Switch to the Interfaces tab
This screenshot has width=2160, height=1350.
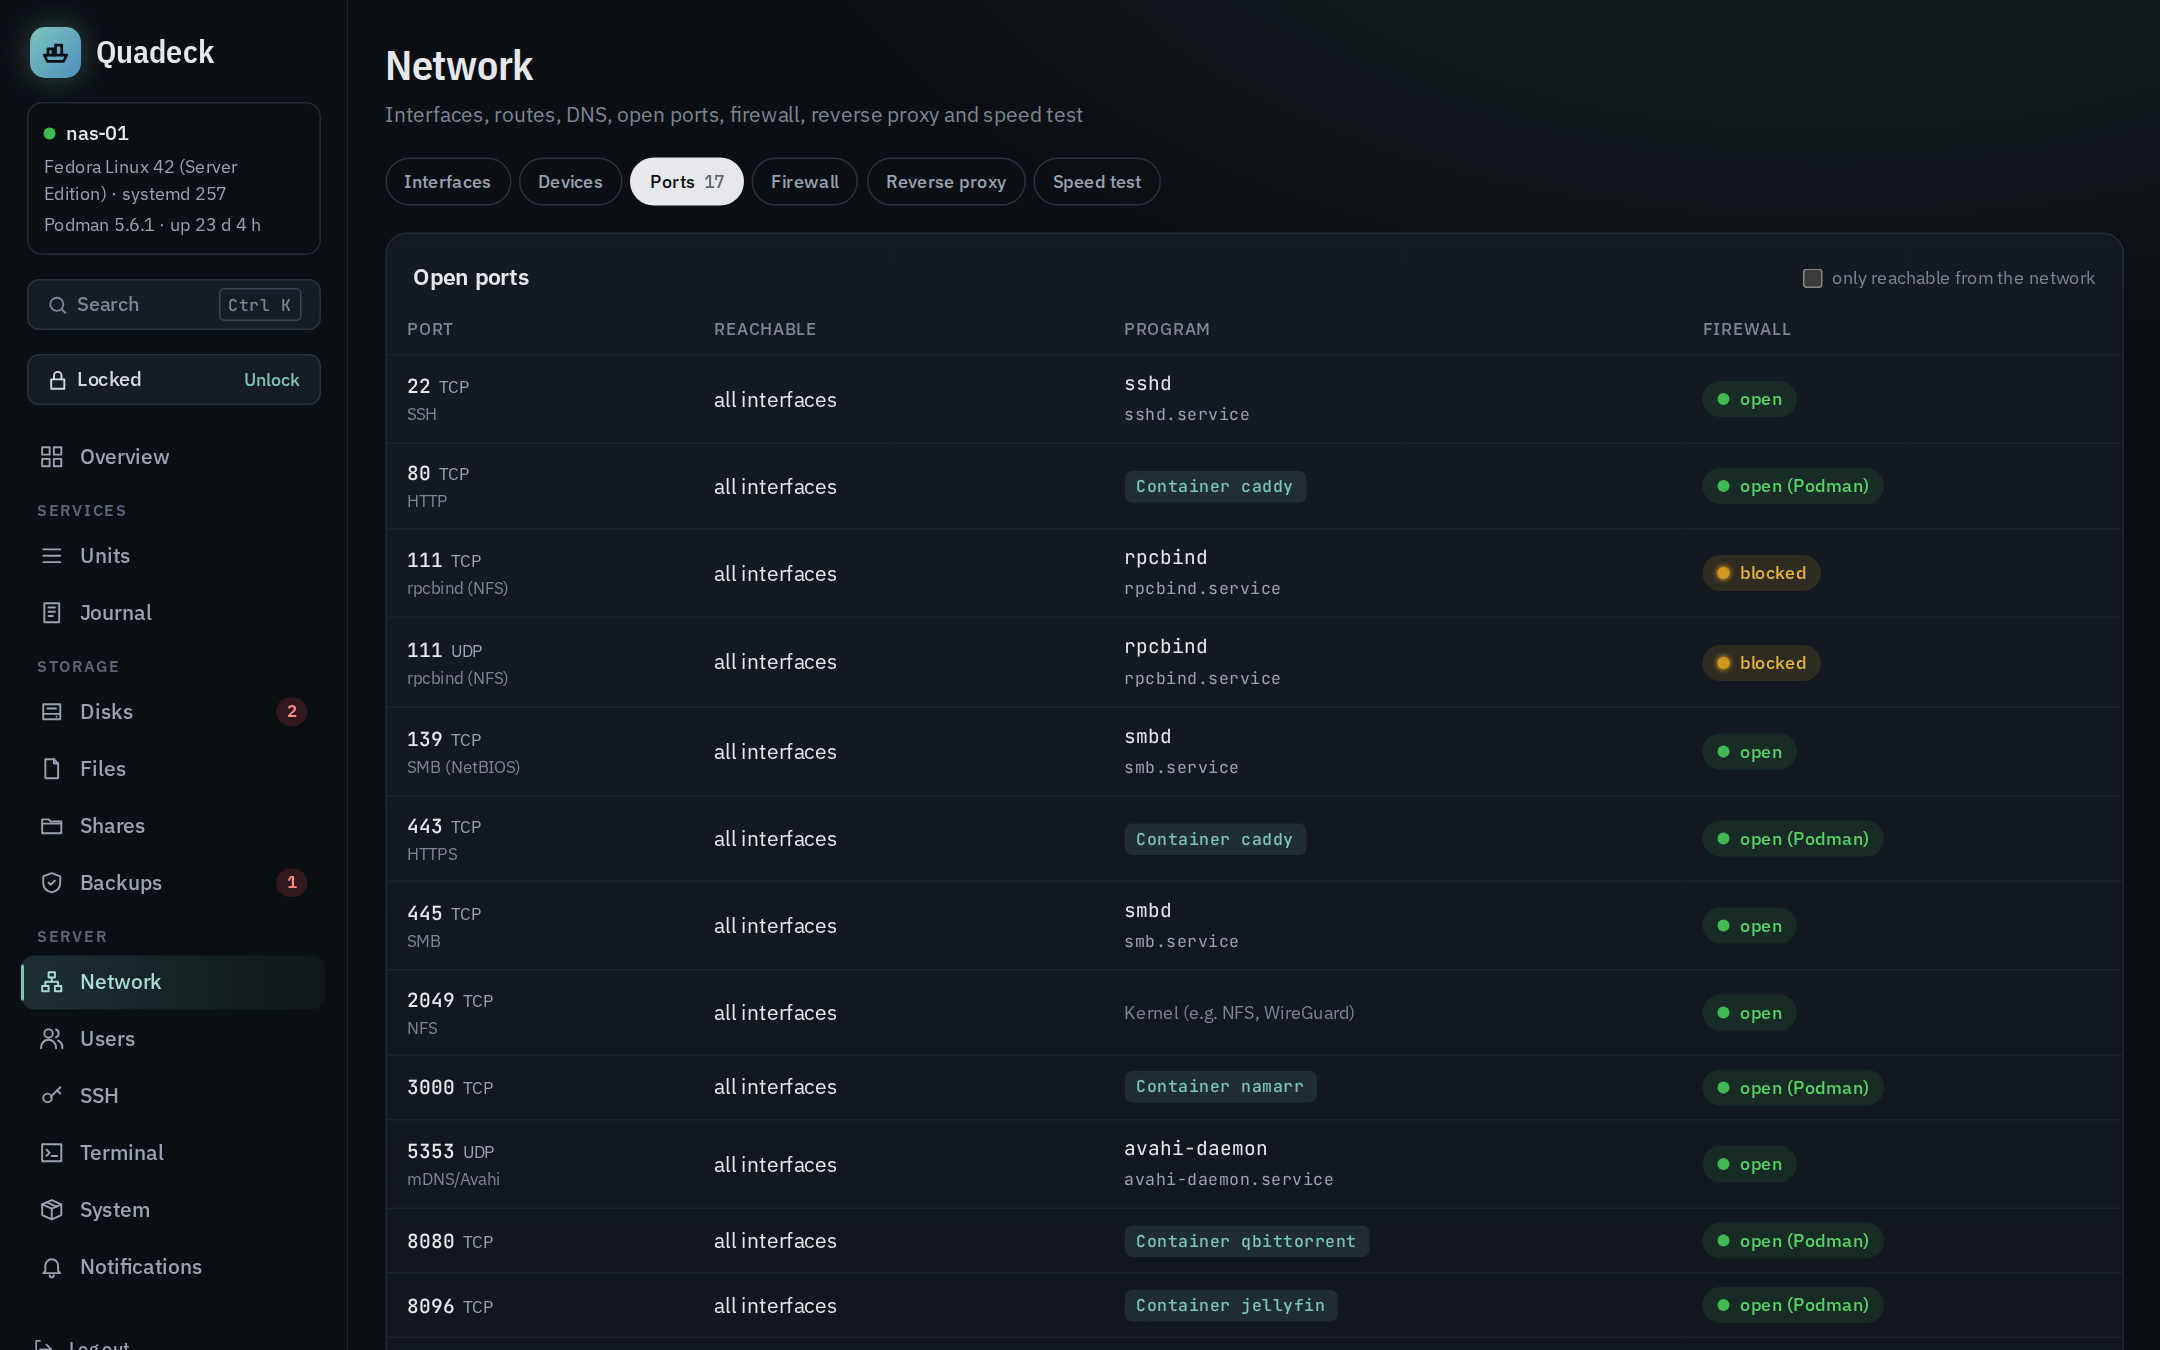pyautogui.click(x=447, y=182)
